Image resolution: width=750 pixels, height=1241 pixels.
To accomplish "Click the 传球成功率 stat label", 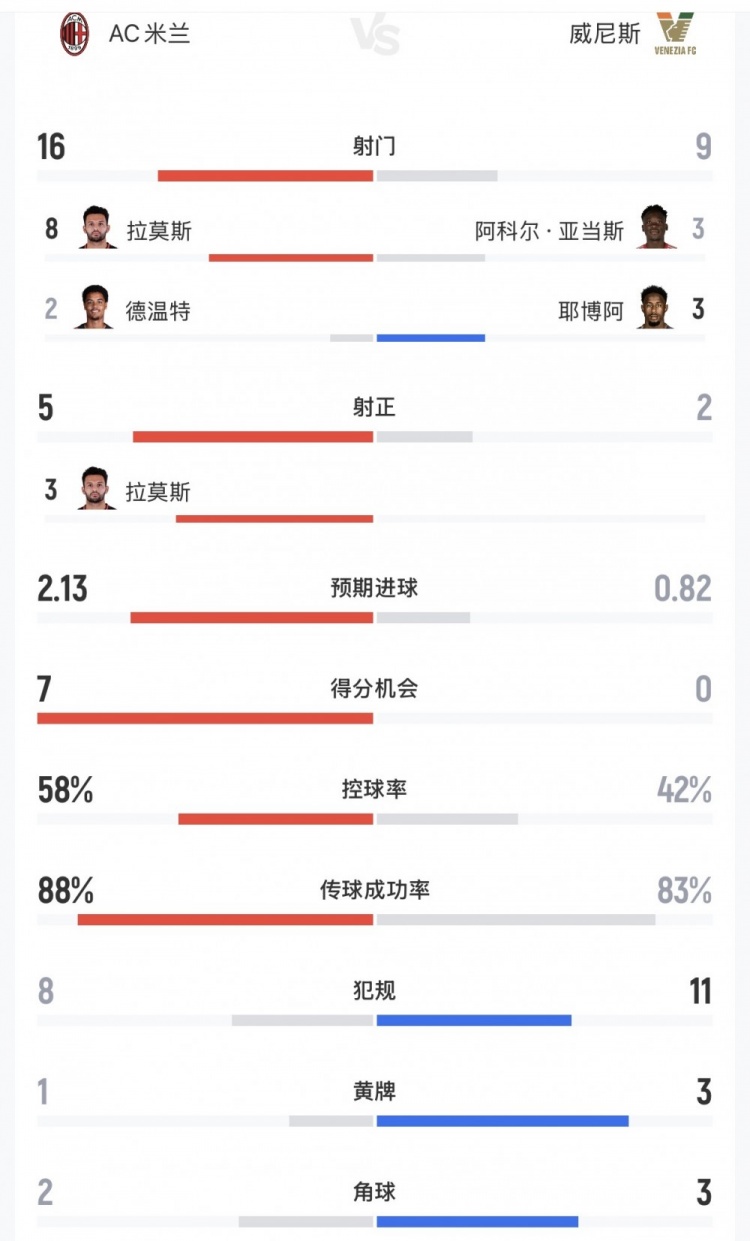I will [x=375, y=890].
